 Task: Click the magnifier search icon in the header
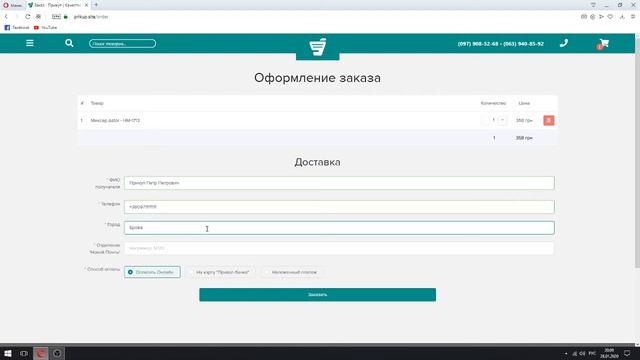coord(69,43)
